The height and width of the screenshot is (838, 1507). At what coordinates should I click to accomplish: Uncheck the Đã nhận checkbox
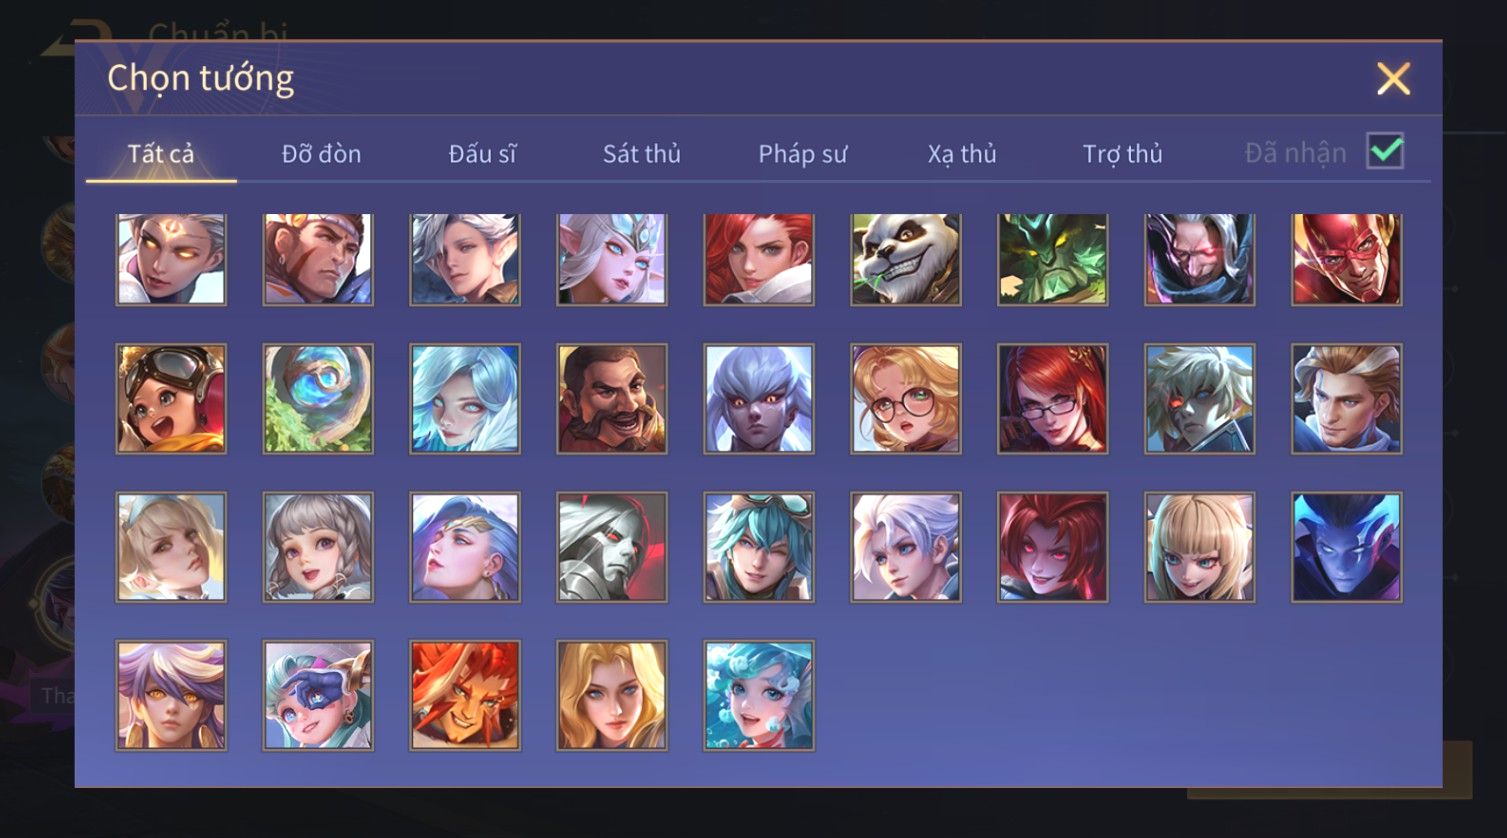(x=1385, y=152)
